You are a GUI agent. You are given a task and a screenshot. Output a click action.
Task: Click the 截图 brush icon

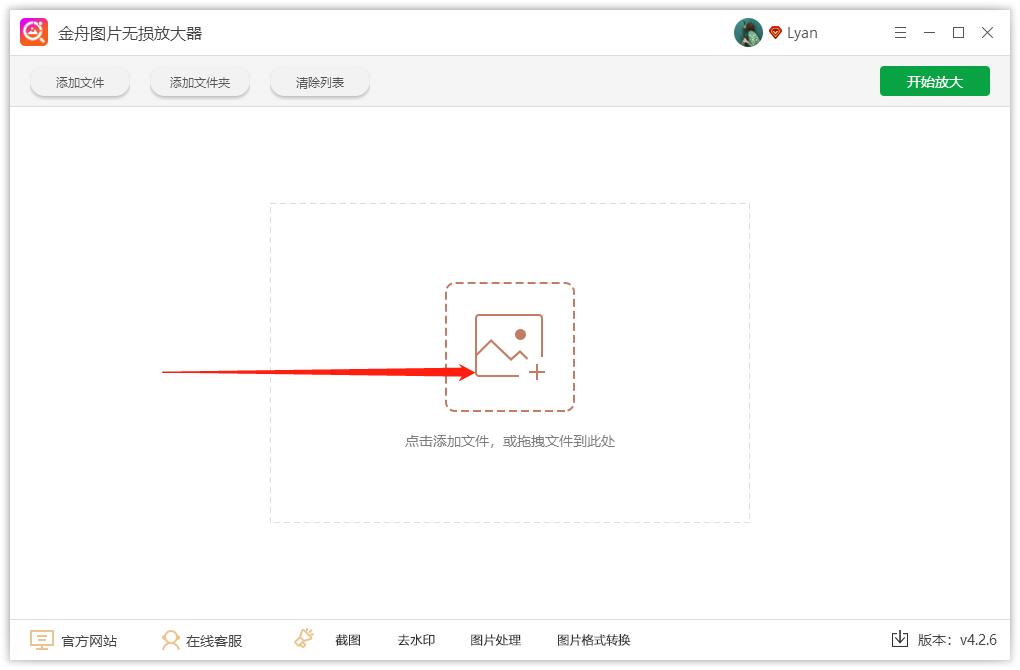[303, 638]
